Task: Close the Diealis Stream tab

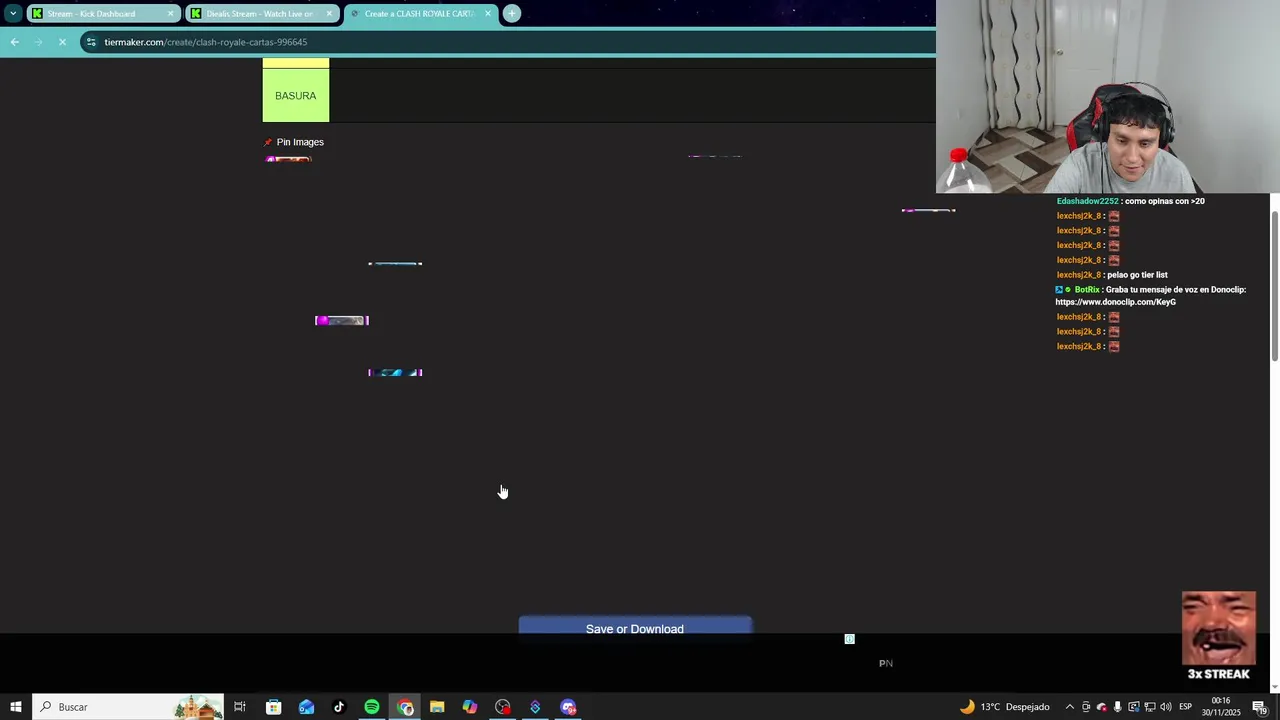Action: pos(329,13)
